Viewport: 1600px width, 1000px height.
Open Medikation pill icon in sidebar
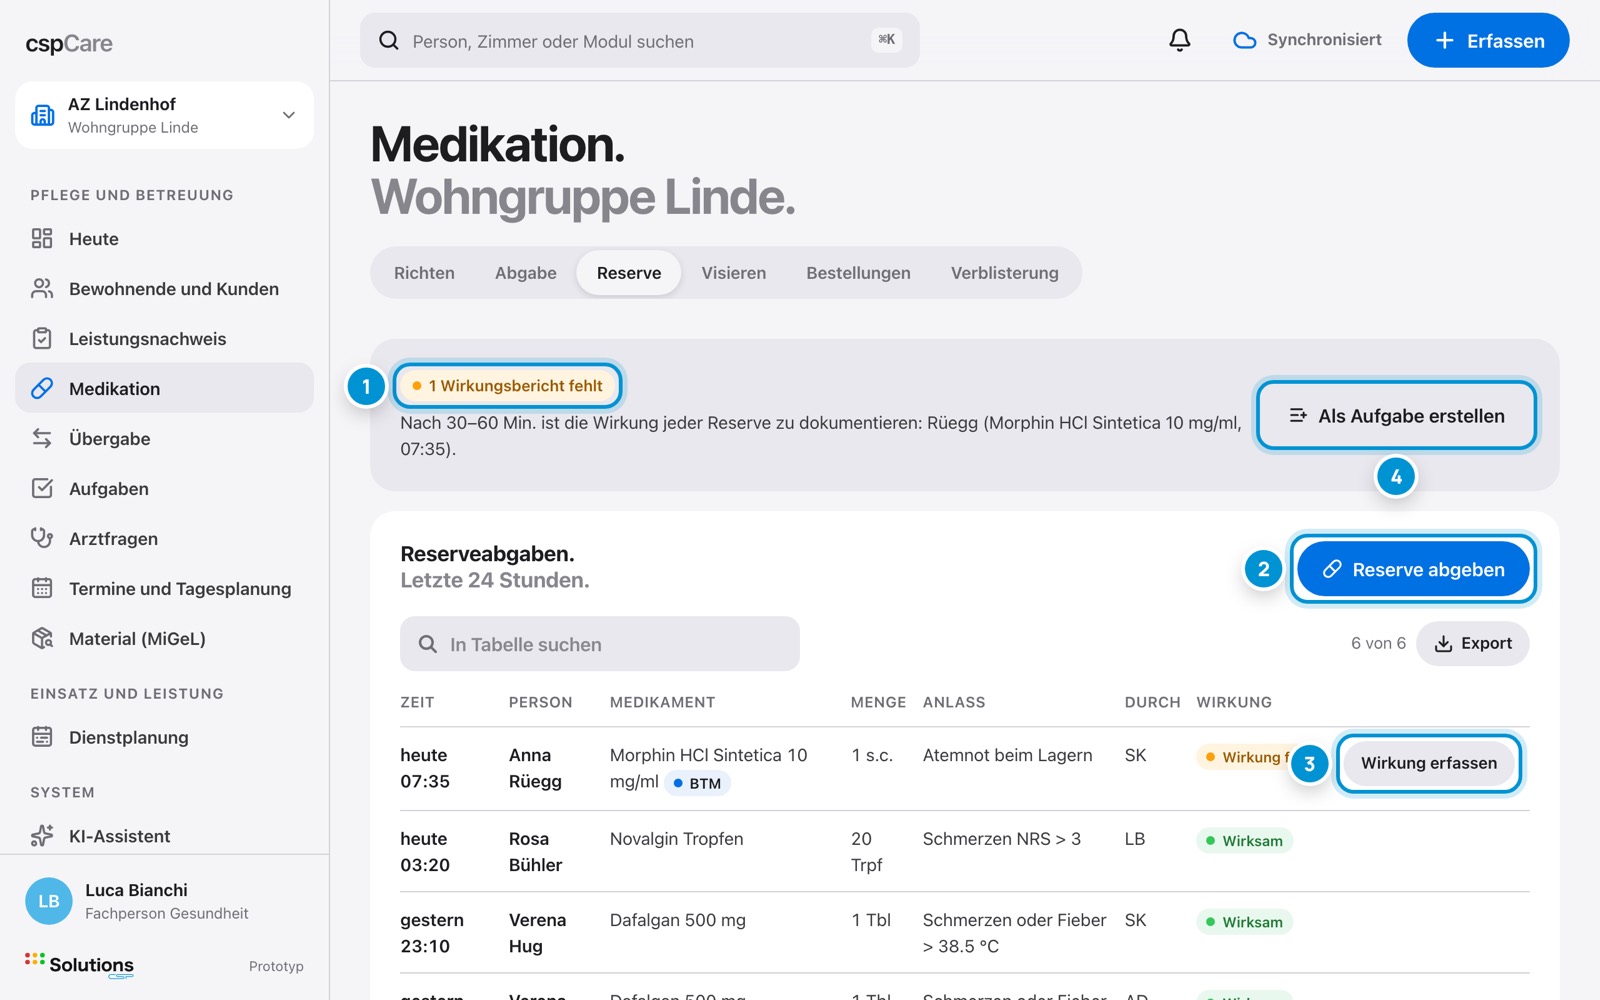coord(42,388)
